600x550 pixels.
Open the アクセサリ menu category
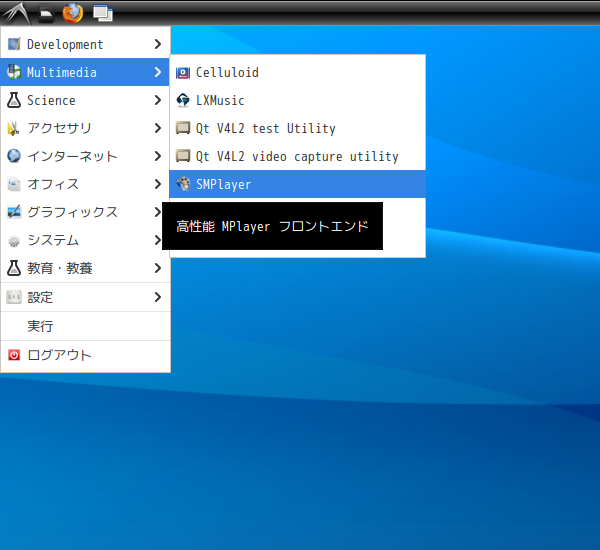(85, 128)
